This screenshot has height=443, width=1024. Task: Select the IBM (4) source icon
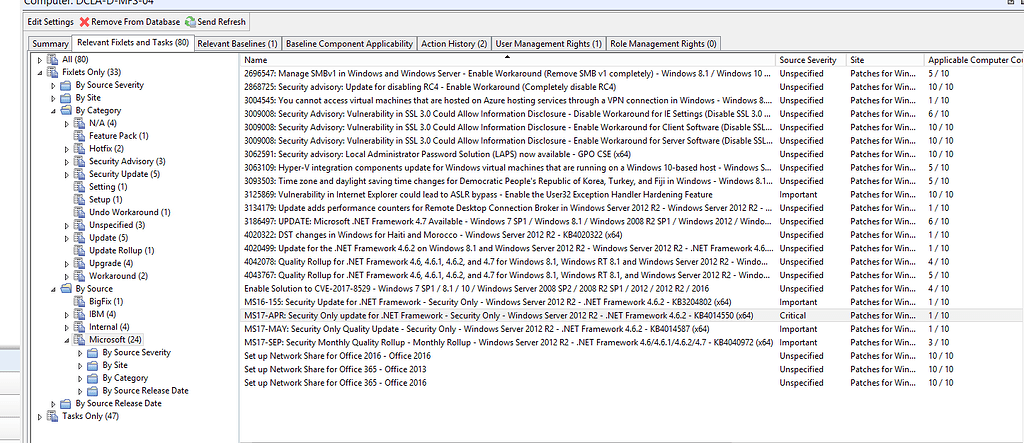(x=79, y=314)
